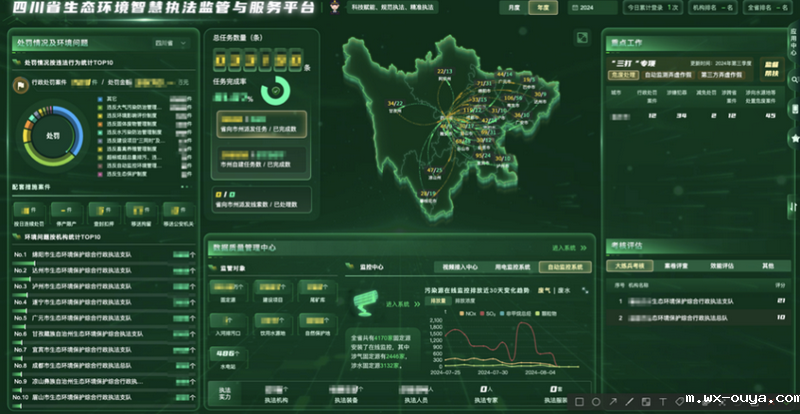This screenshot has height=414, width=800.
Task: Select the rectangle annotation tool in bottom toolbar
Action: (578, 402)
